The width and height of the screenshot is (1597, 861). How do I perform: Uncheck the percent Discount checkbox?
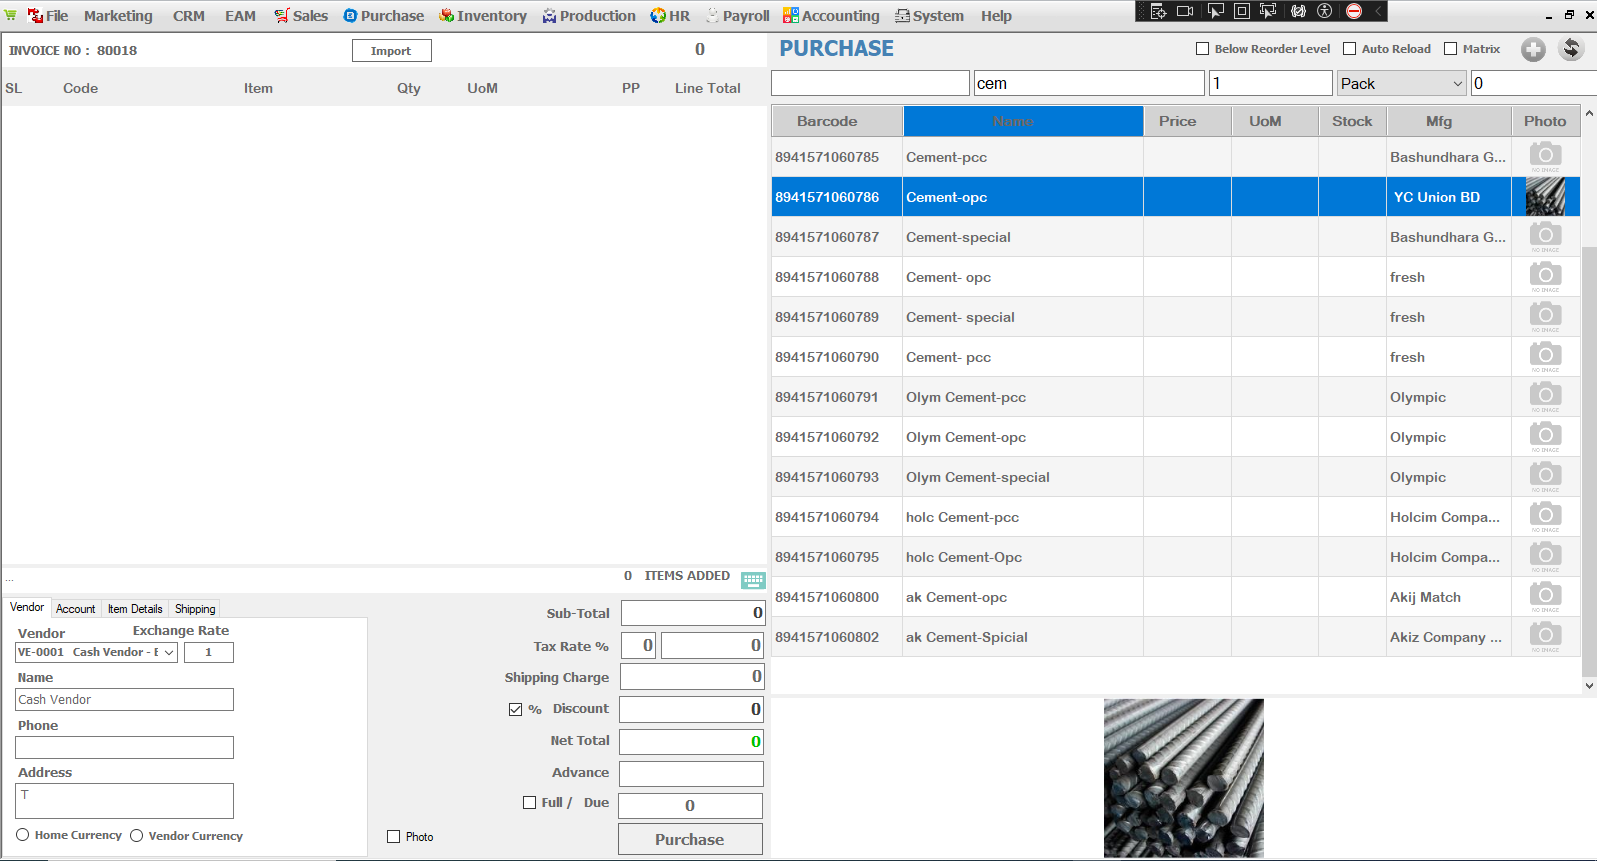coord(516,709)
